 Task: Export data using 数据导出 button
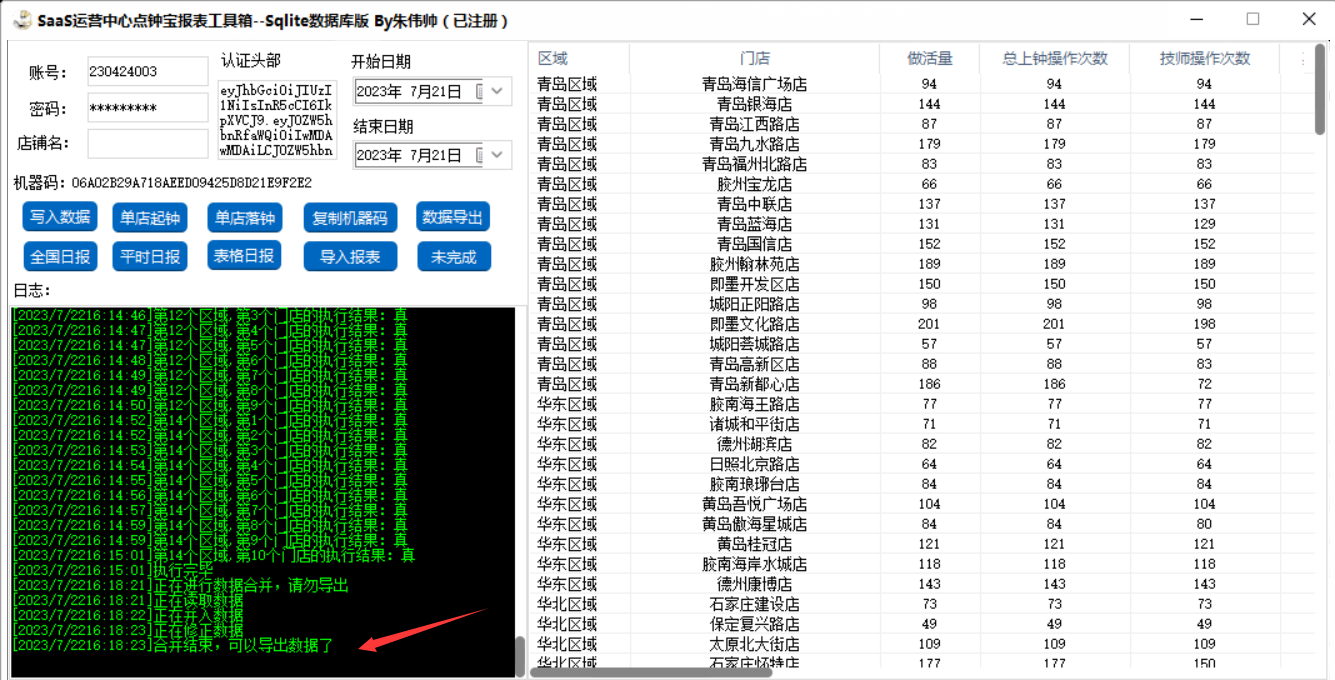tap(453, 218)
